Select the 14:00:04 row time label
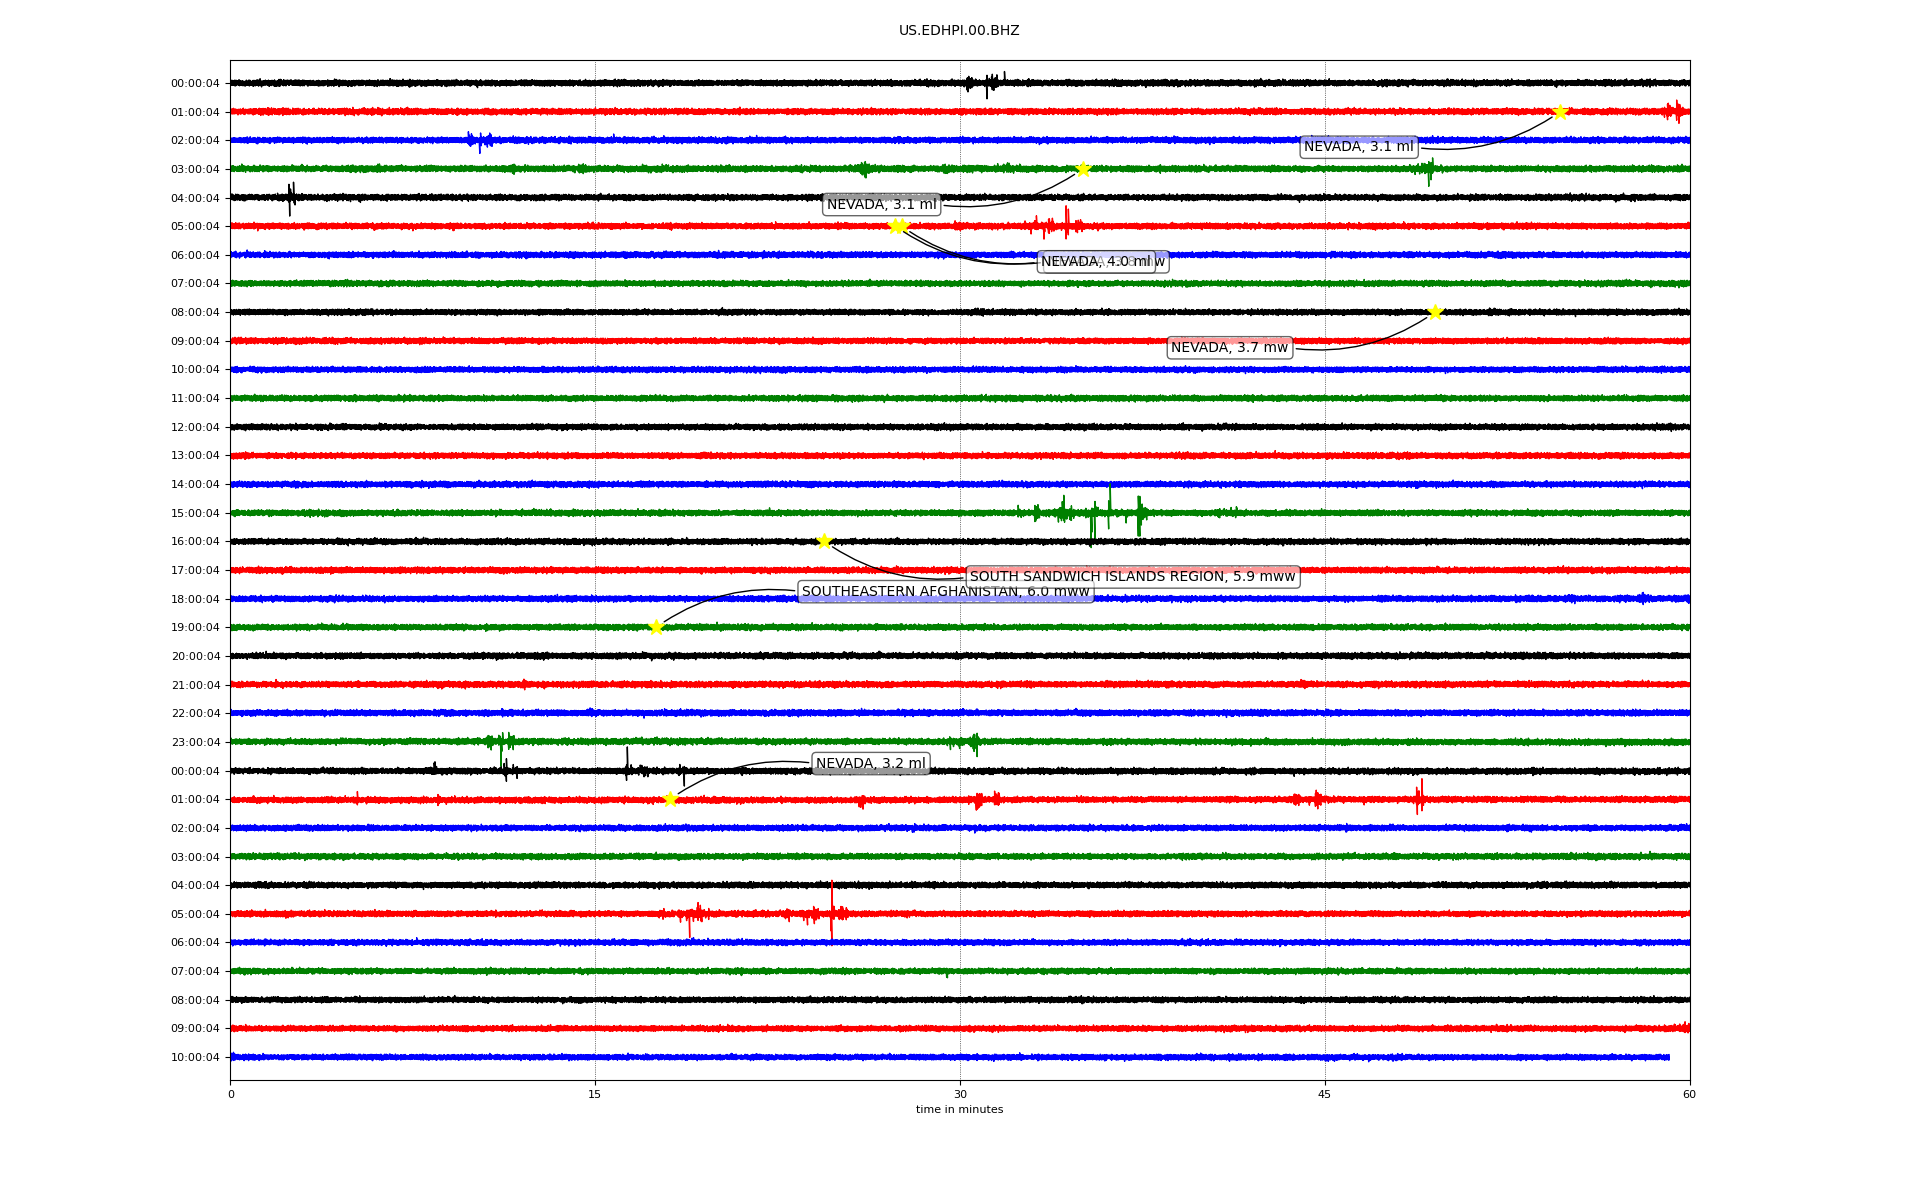Image resolution: width=1920 pixels, height=1200 pixels. click(195, 485)
